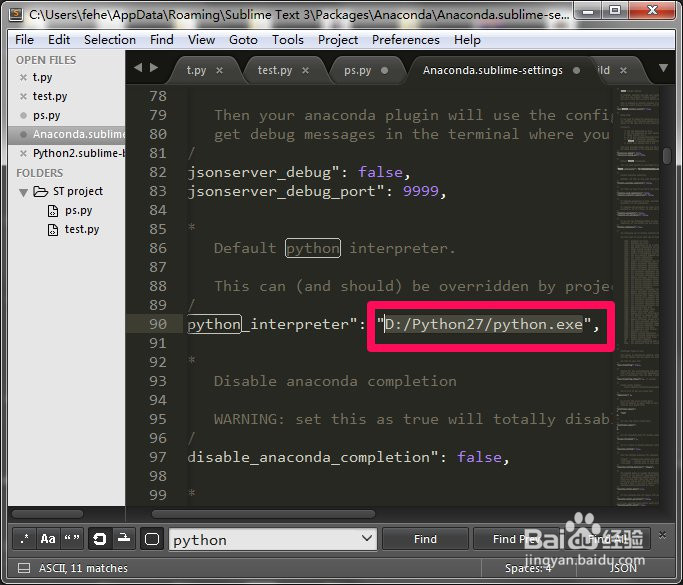Switch to the ps.py tab
The image size is (683, 585).
pos(357,70)
